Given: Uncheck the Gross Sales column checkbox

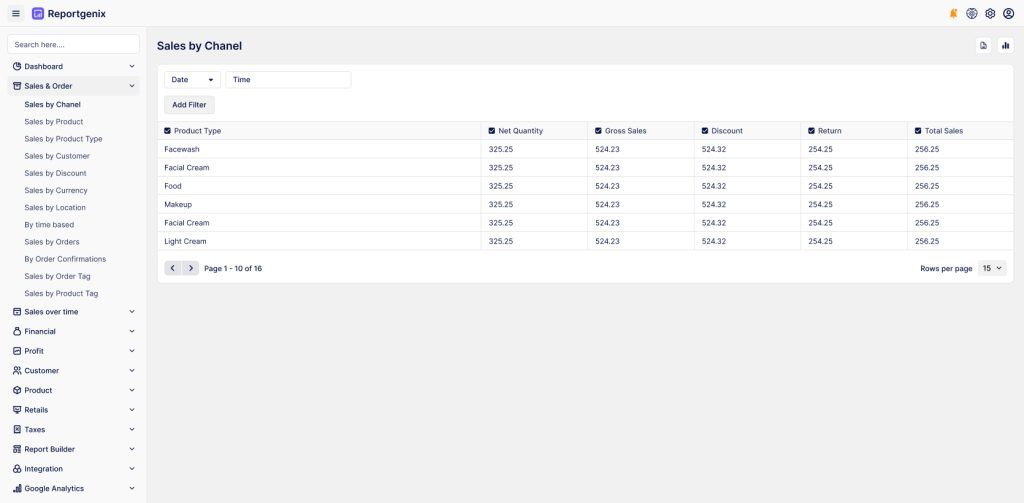Looking at the screenshot, I should tap(598, 131).
